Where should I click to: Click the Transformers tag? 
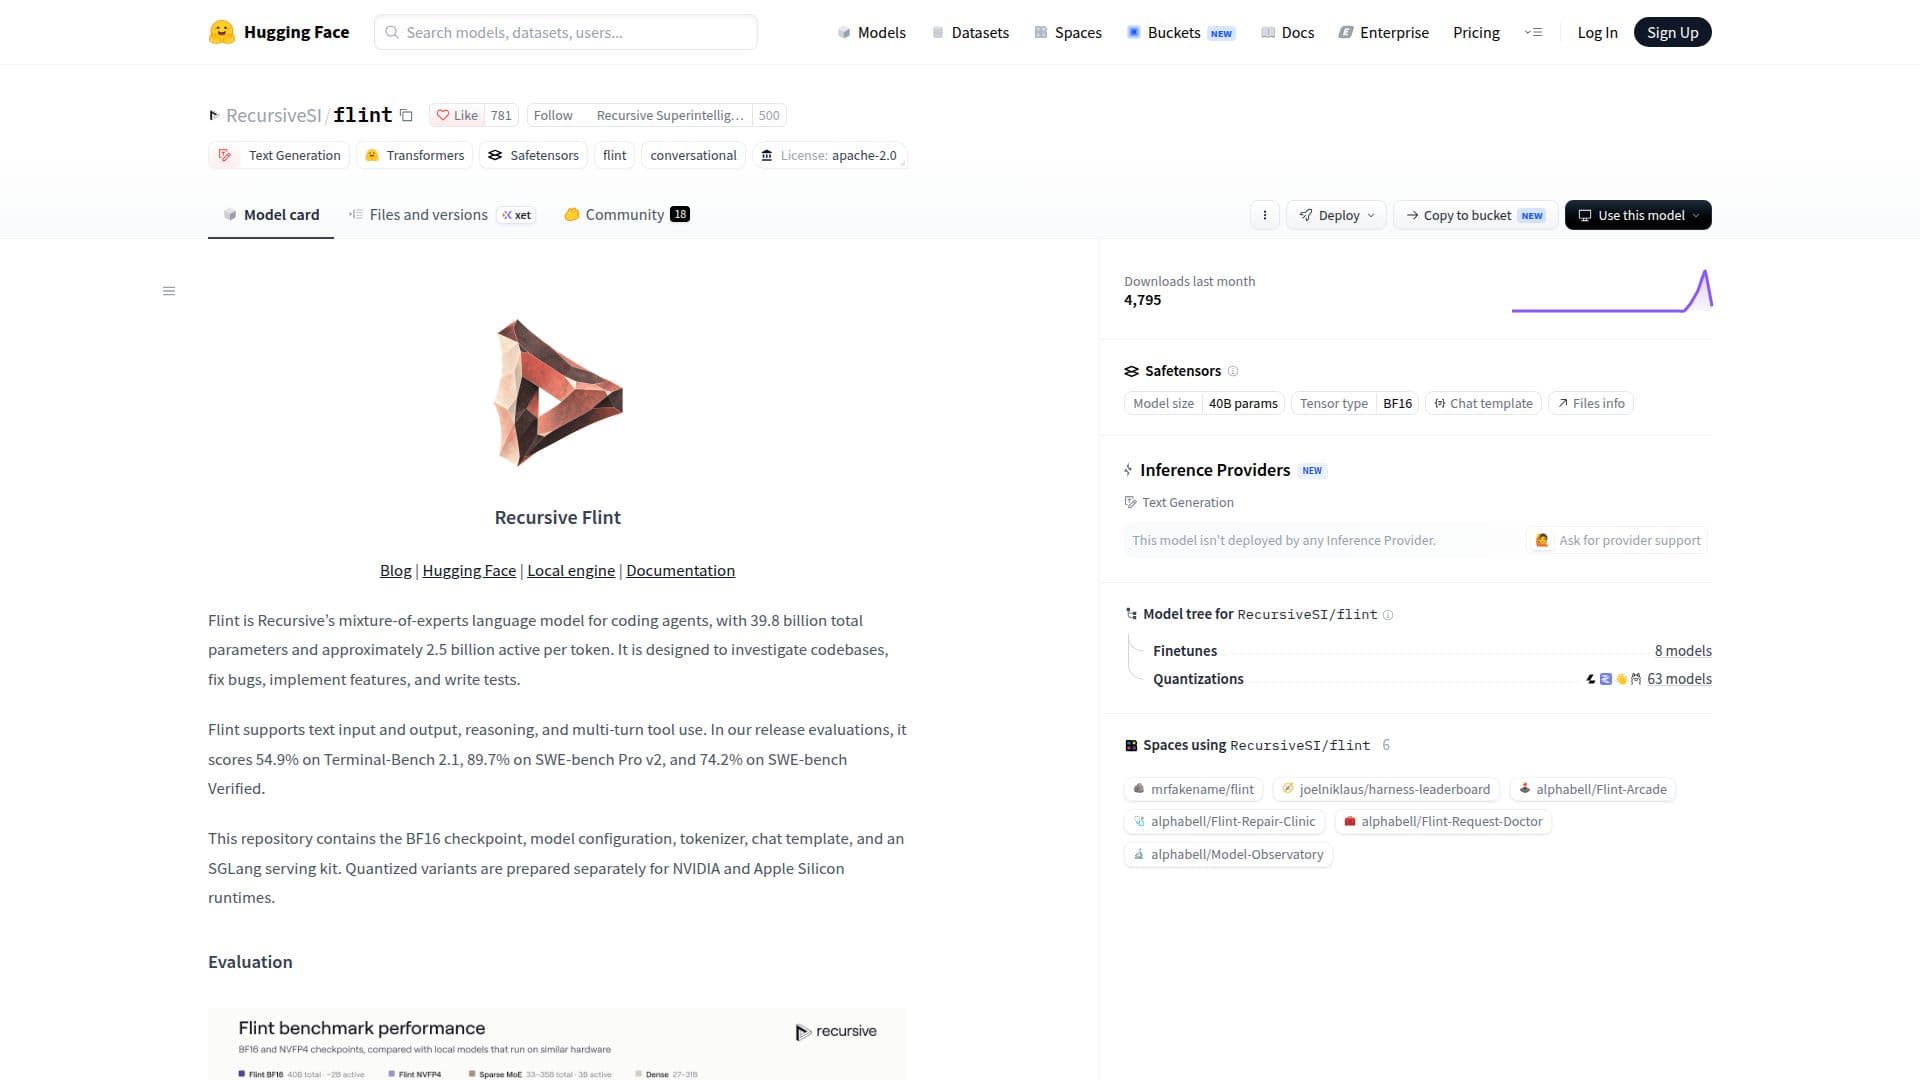pos(415,155)
